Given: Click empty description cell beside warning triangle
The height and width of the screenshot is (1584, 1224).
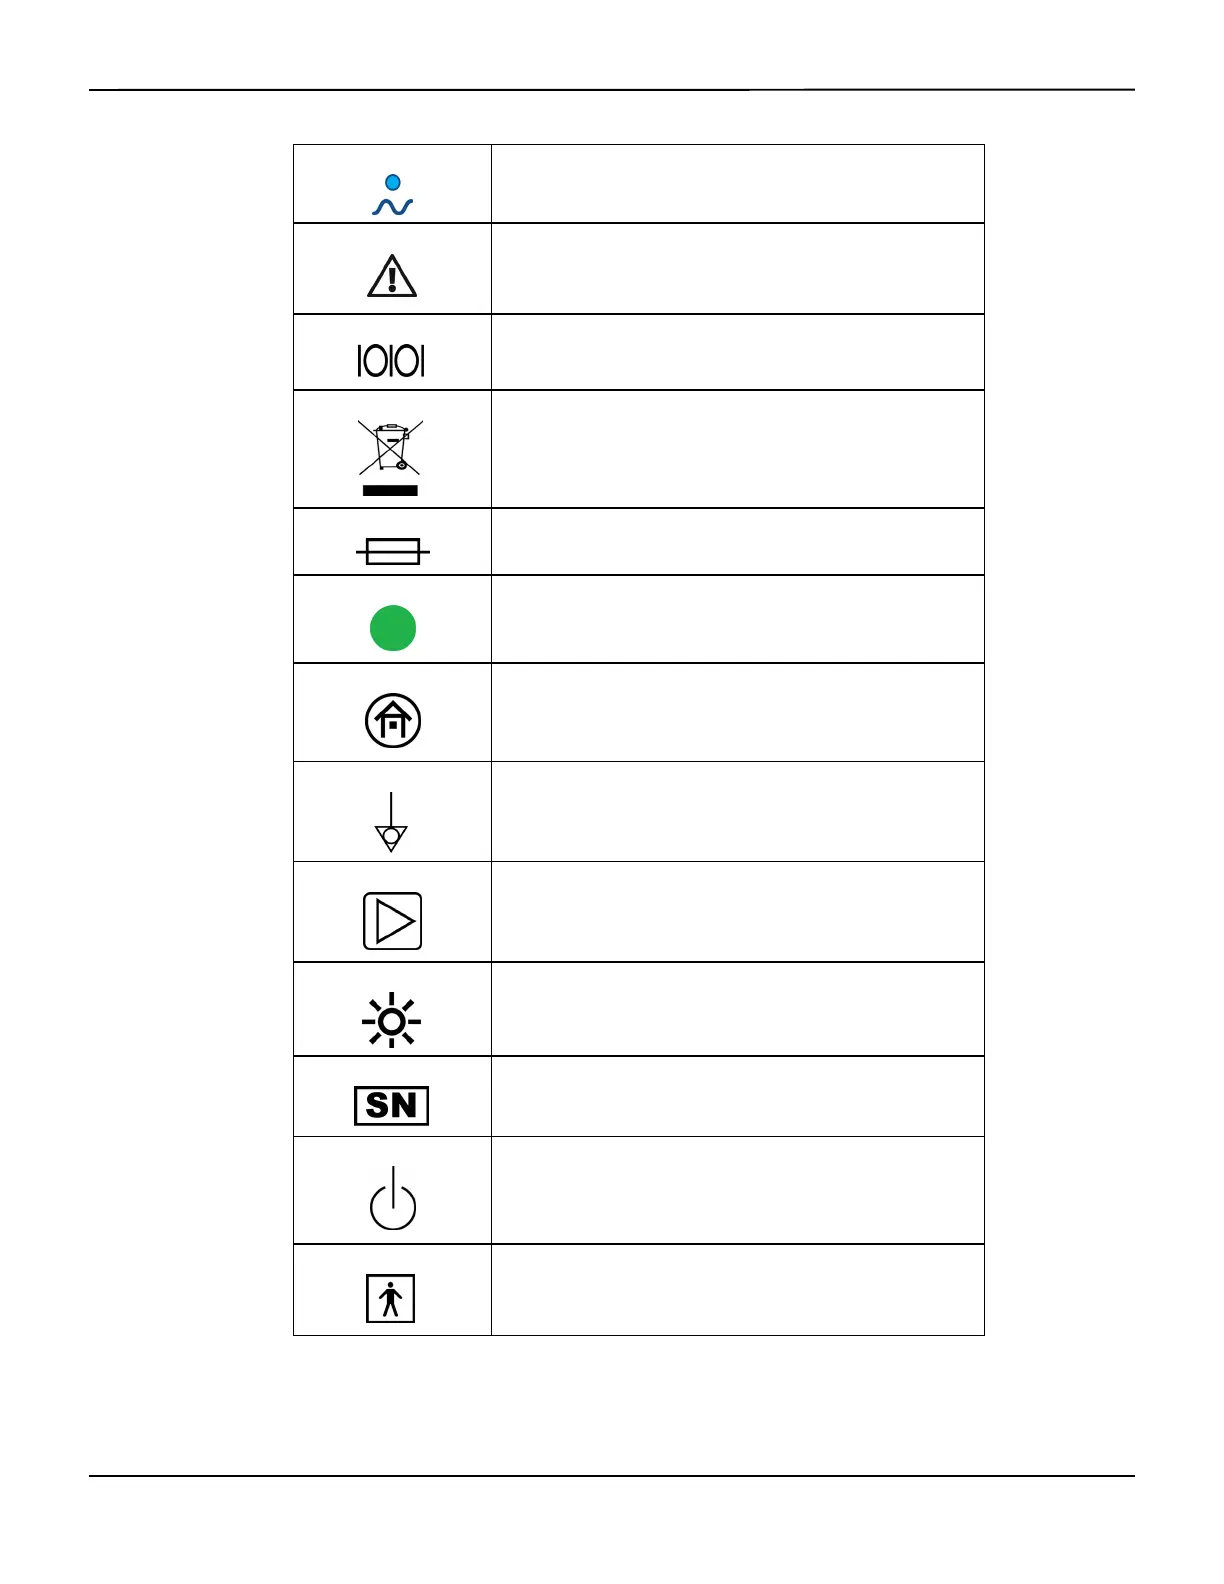Looking at the screenshot, I should tap(737, 269).
